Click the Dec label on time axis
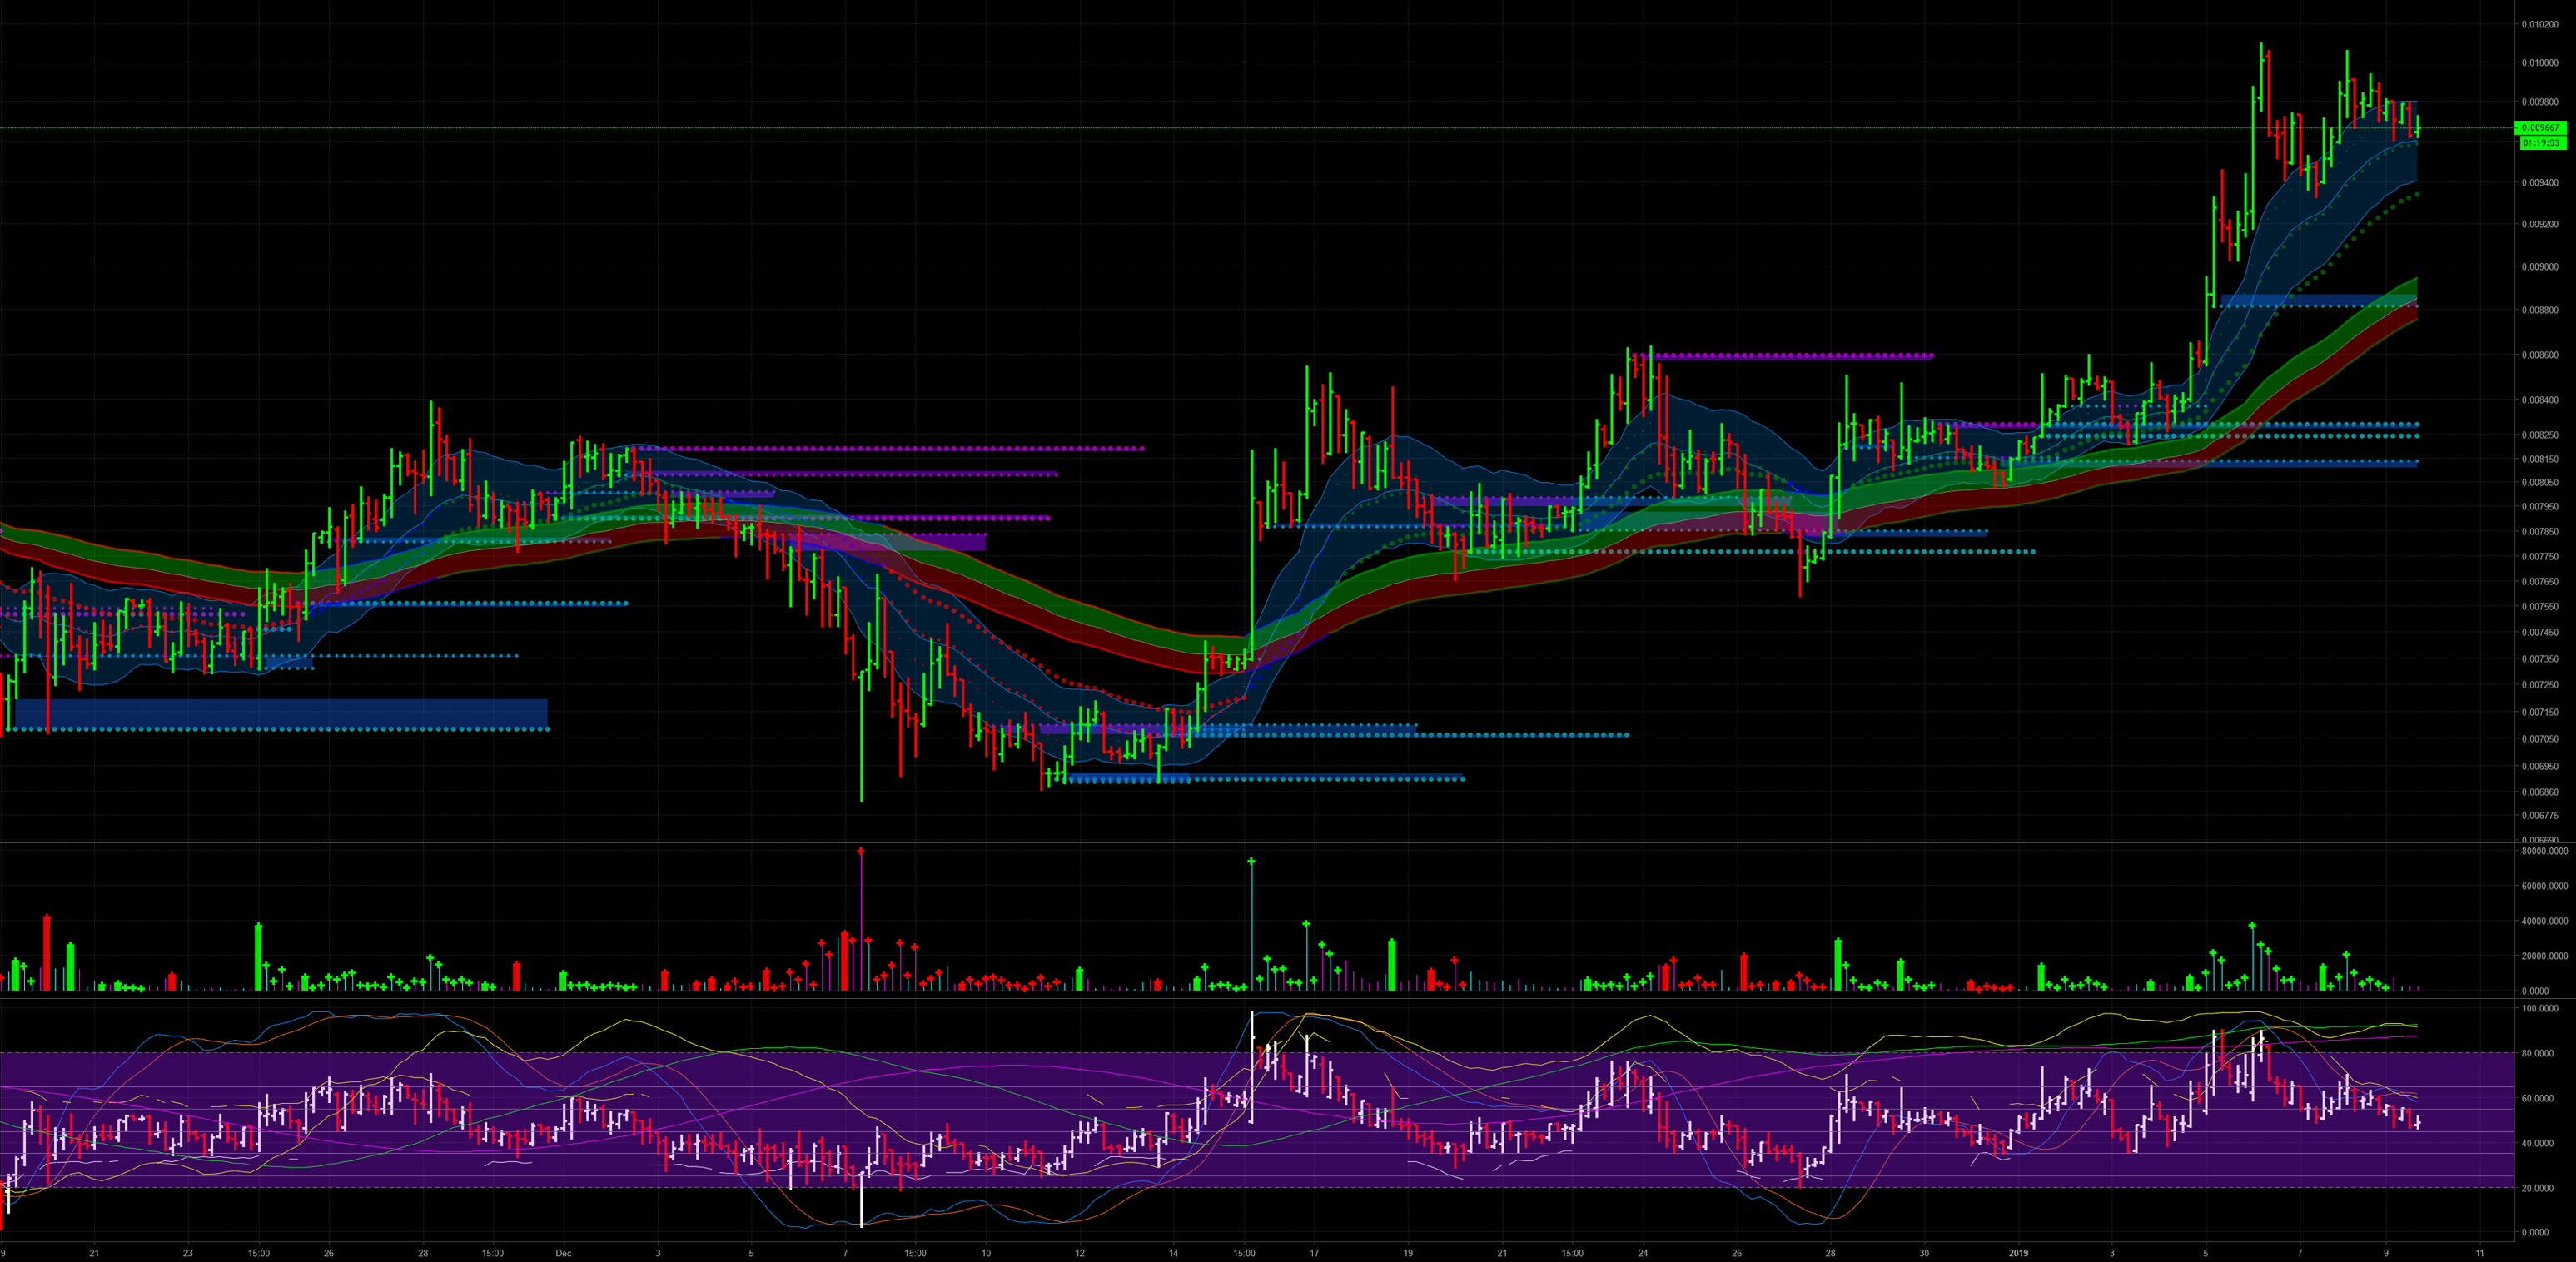 563,1253
